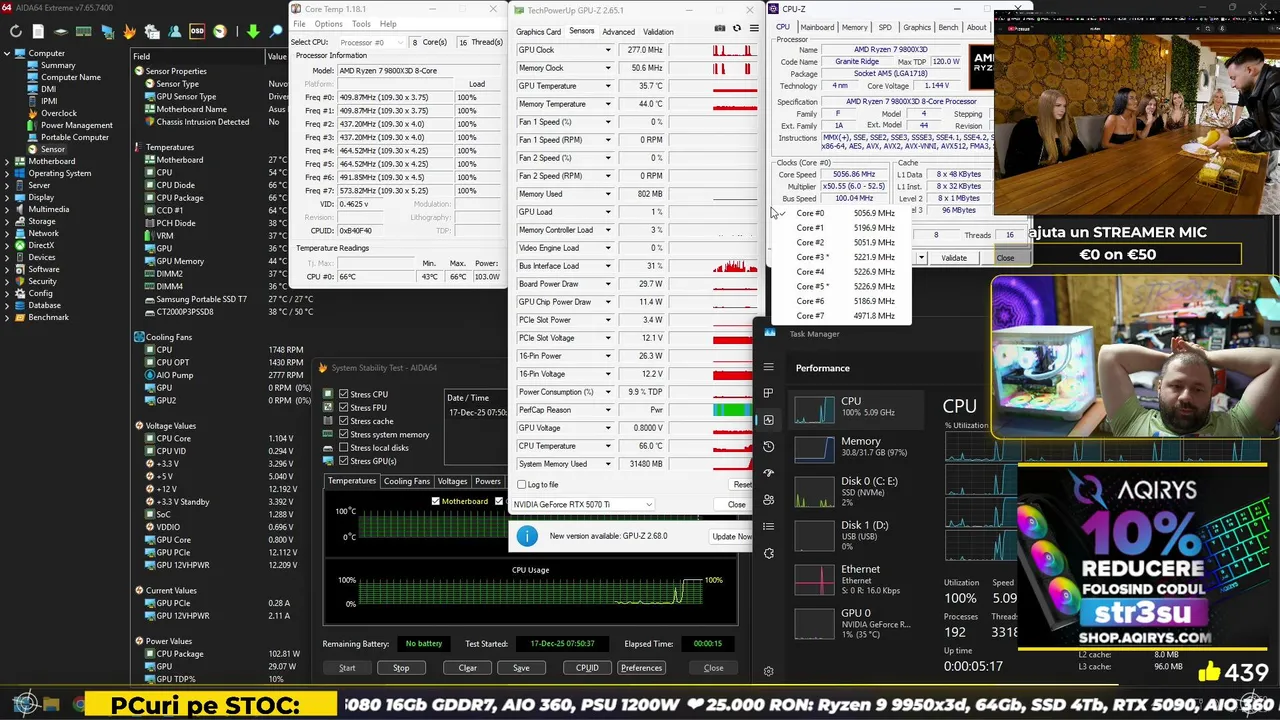Open Core Temp Select CPU processor dropdown

(x=372, y=43)
